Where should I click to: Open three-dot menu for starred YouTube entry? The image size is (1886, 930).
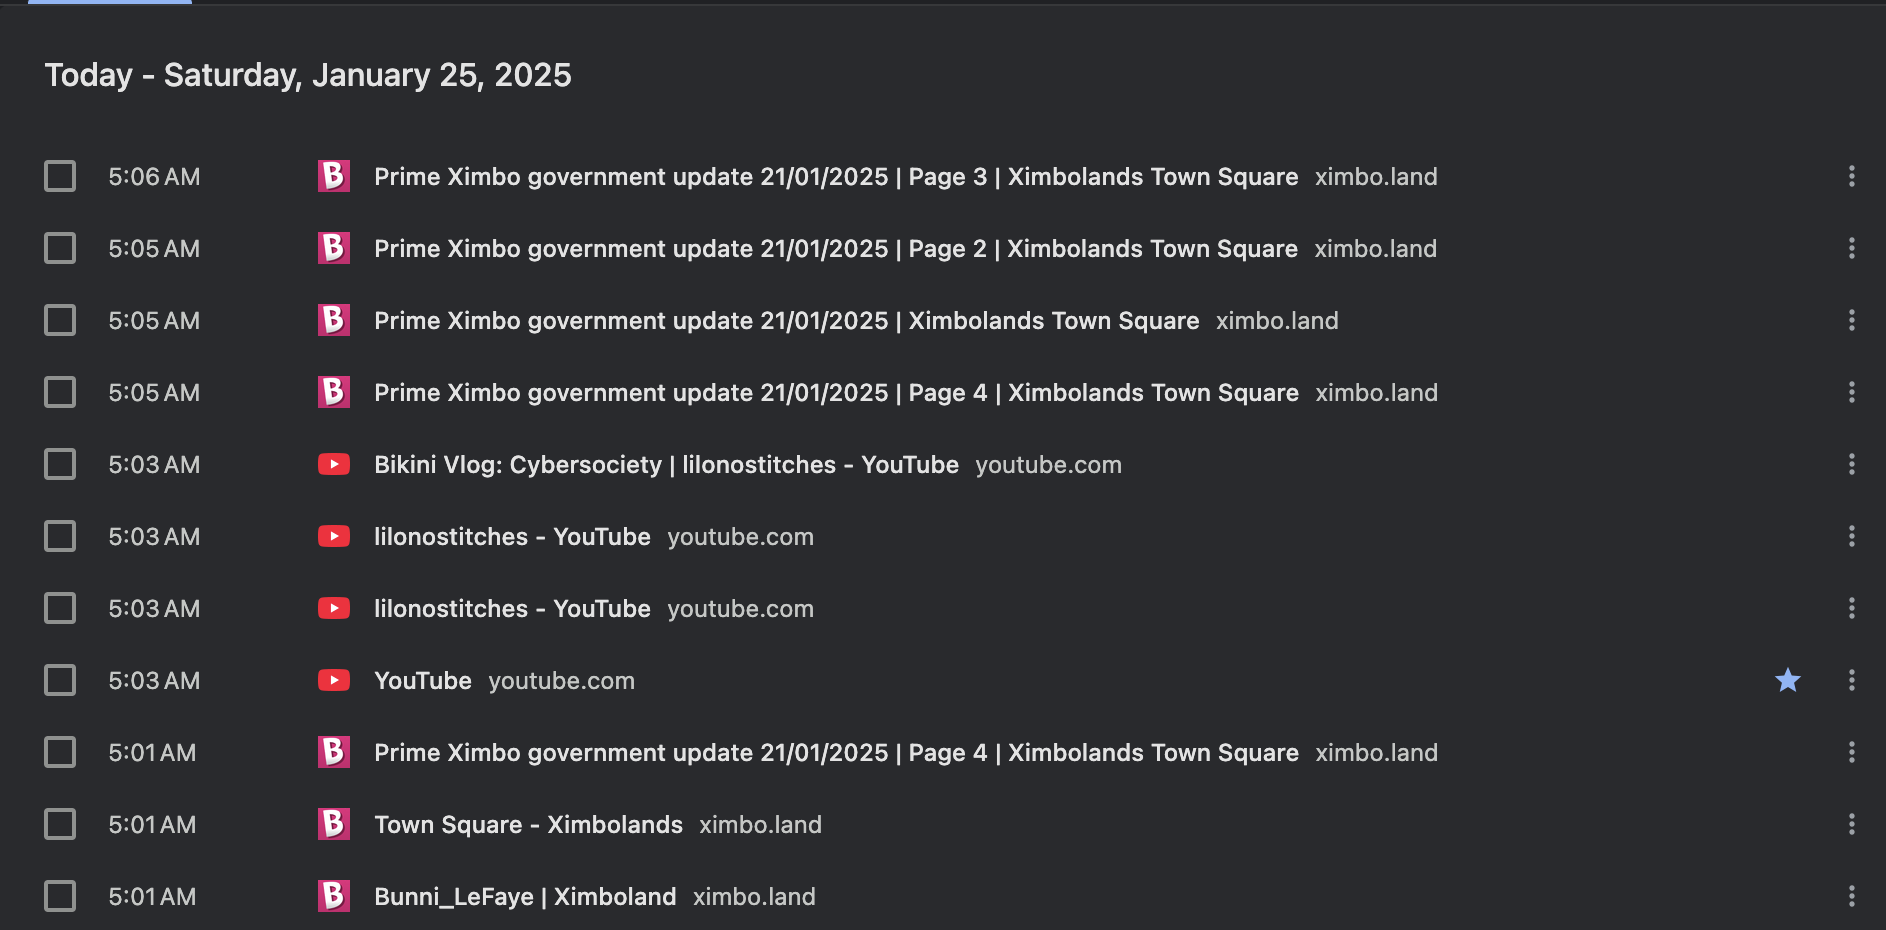tap(1852, 680)
